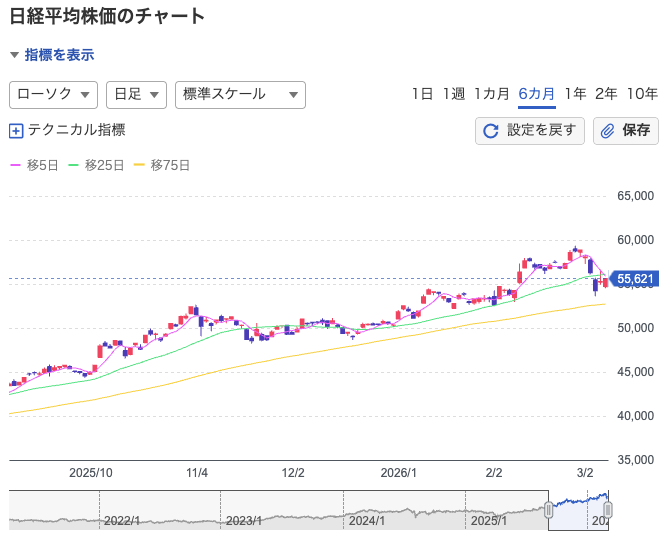Select the 1週 period tab

point(454,94)
